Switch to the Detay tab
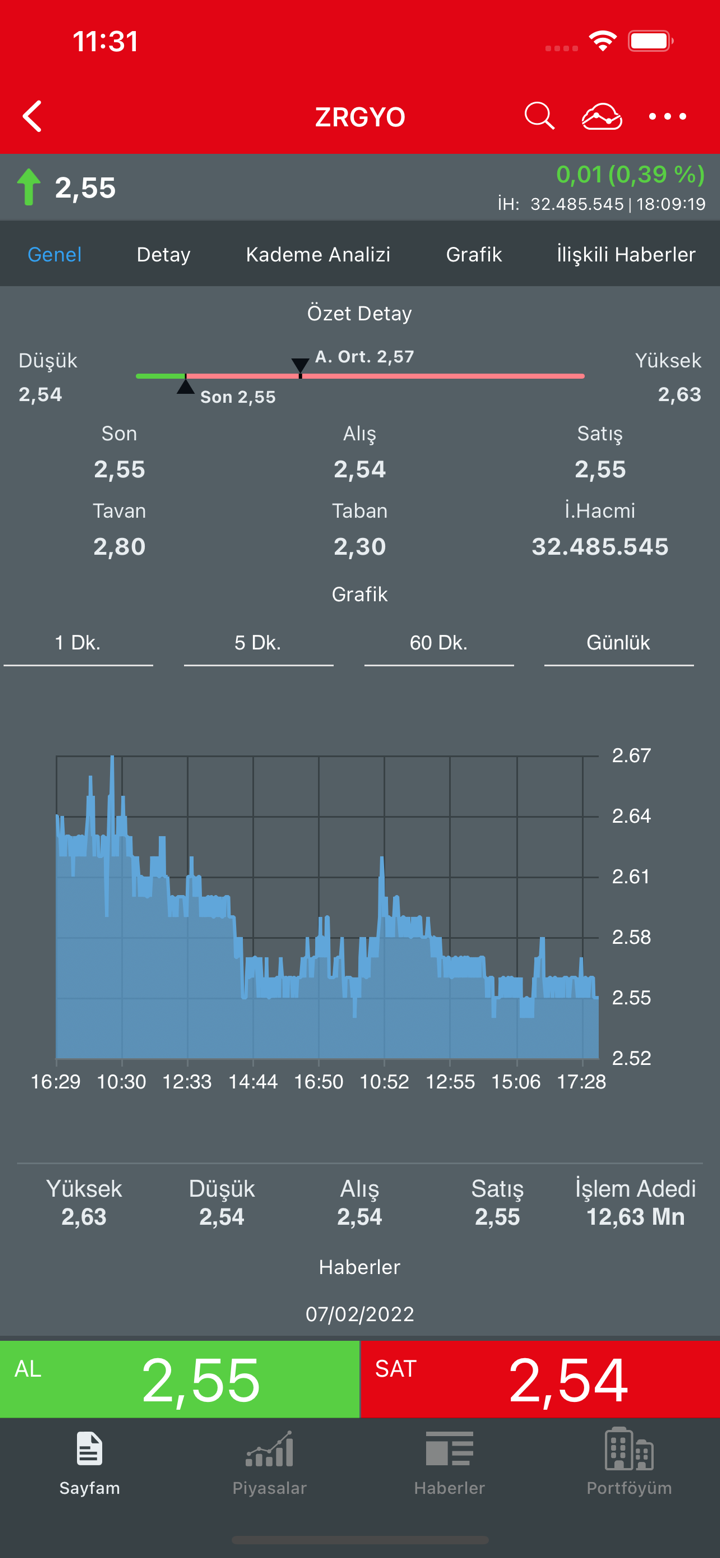The image size is (720, 1558). (x=163, y=255)
